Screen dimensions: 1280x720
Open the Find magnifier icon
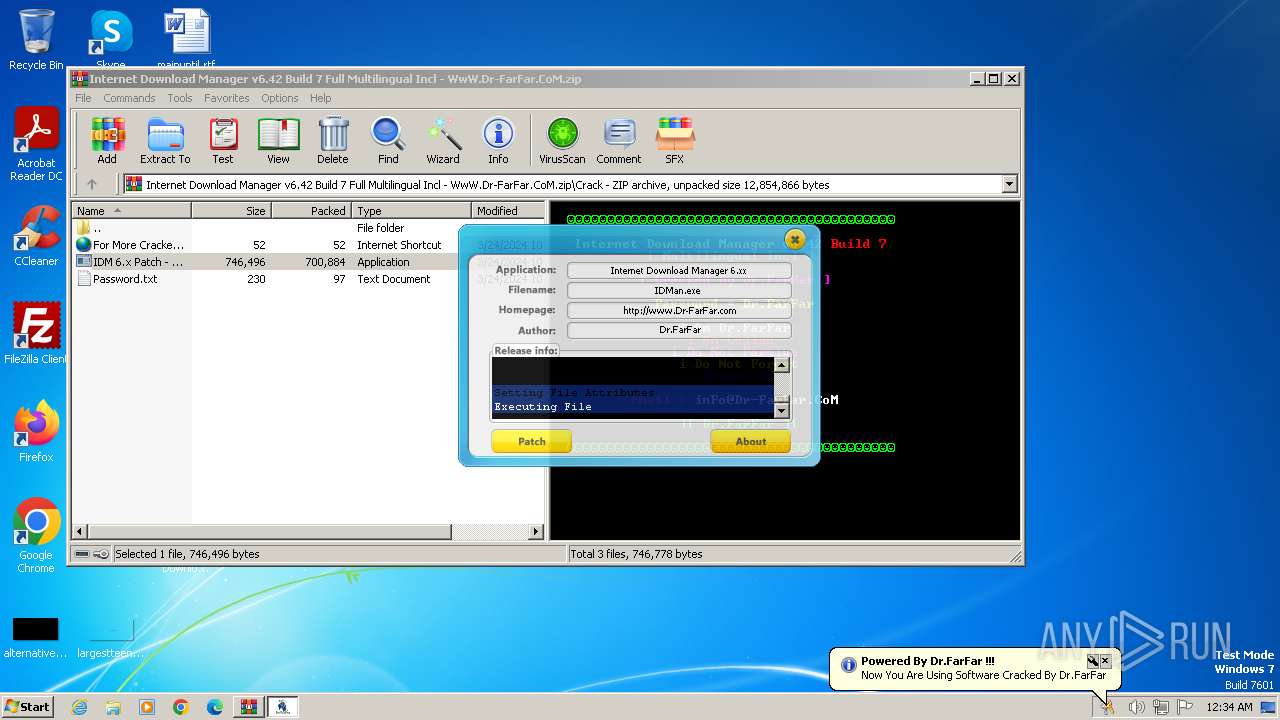pos(388,141)
